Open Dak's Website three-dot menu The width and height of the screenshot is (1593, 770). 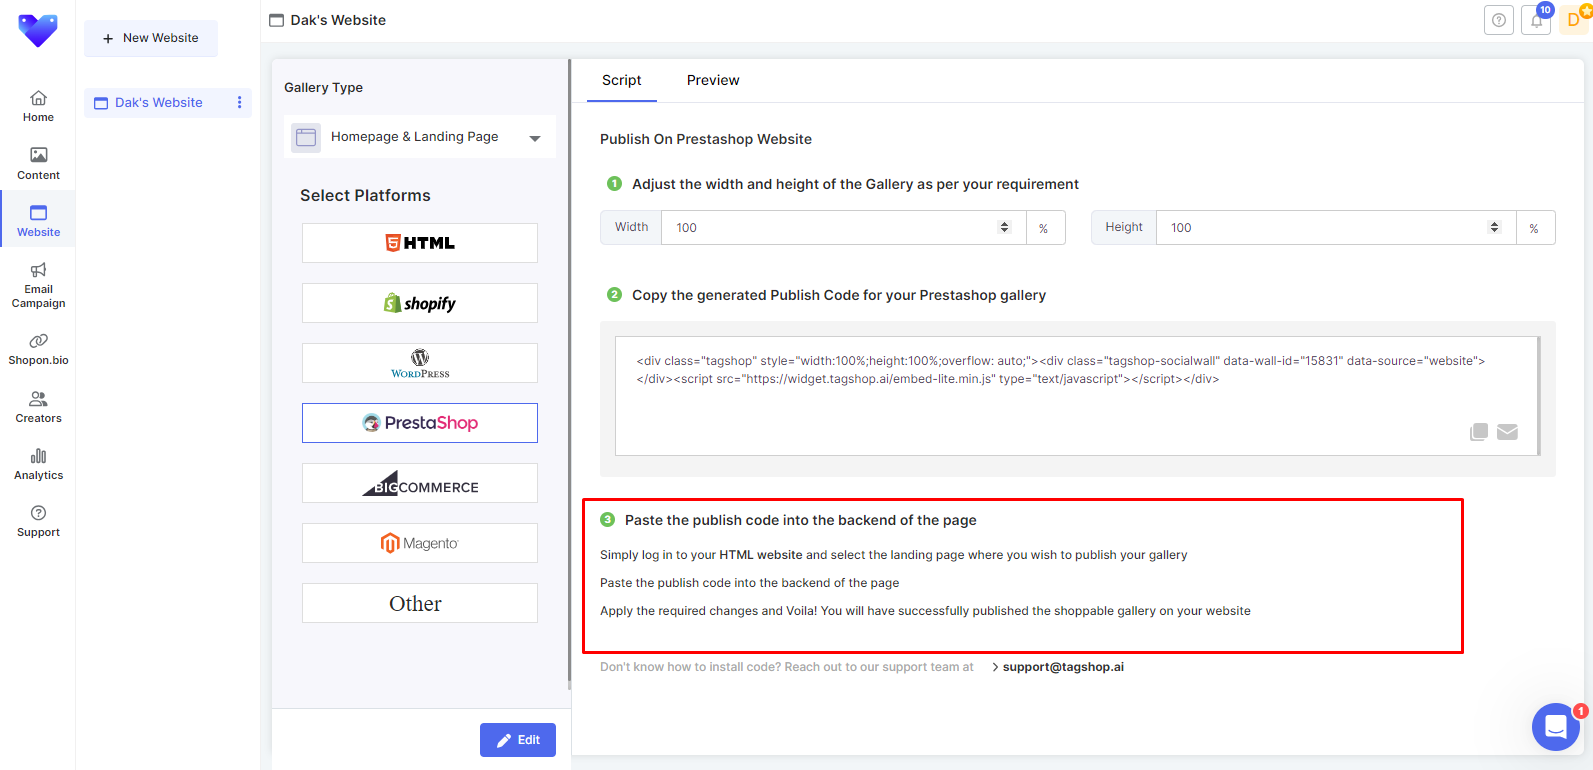(x=239, y=102)
